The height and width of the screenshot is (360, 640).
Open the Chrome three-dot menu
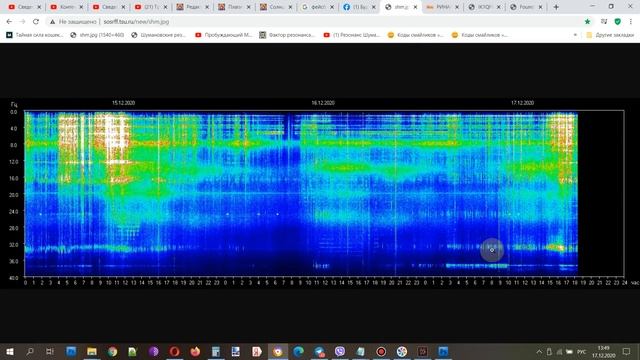(631, 22)
